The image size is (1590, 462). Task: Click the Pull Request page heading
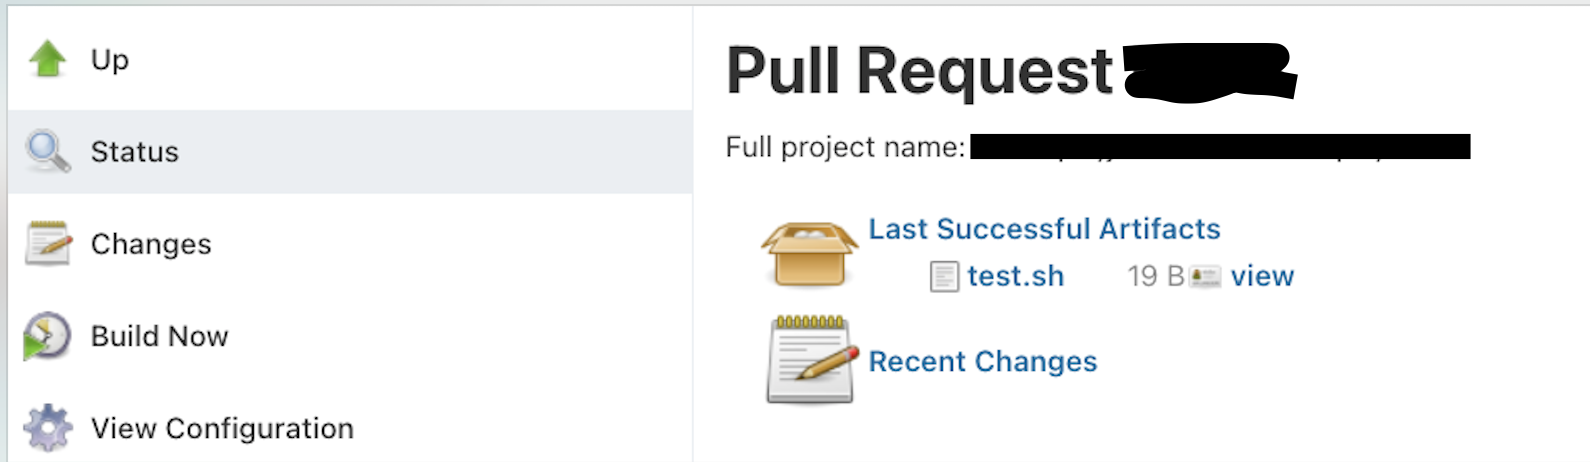click(x=919, y=72)
